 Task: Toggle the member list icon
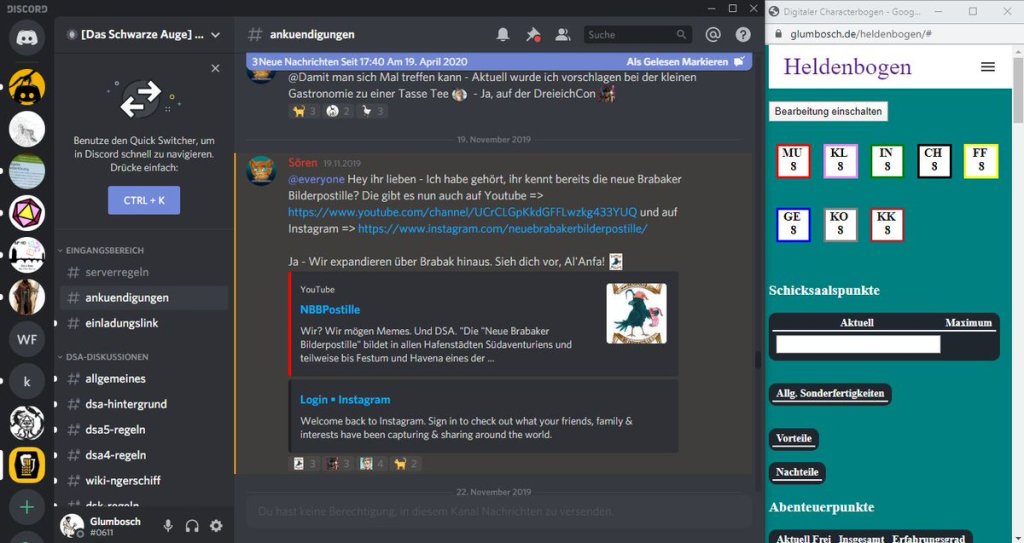pos(562,34)
